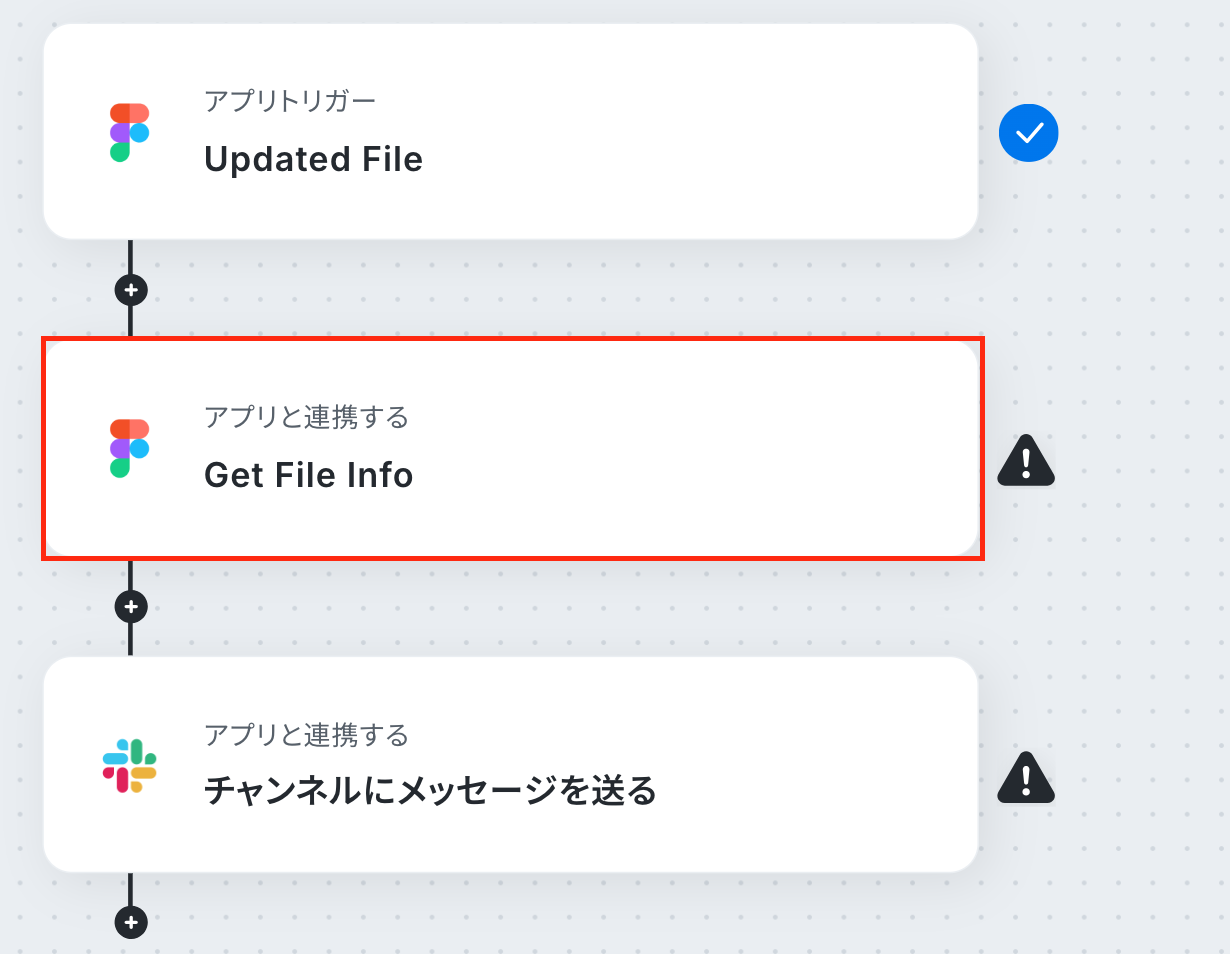Screen dimensions: 1230x954
Task: Add a step after the Slack card with plus
Action: (x=131, y=921)
